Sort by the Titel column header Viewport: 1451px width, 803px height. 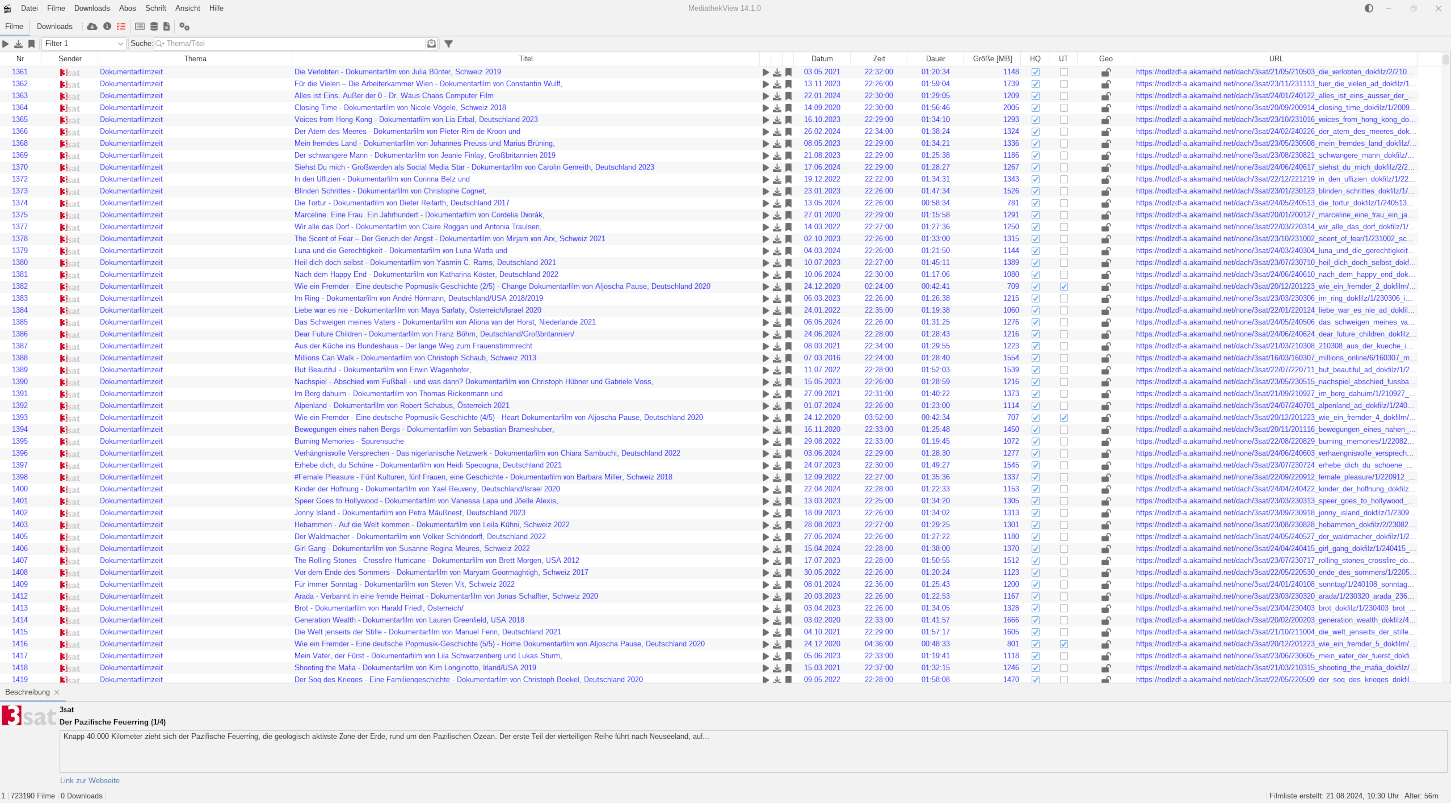526,59
